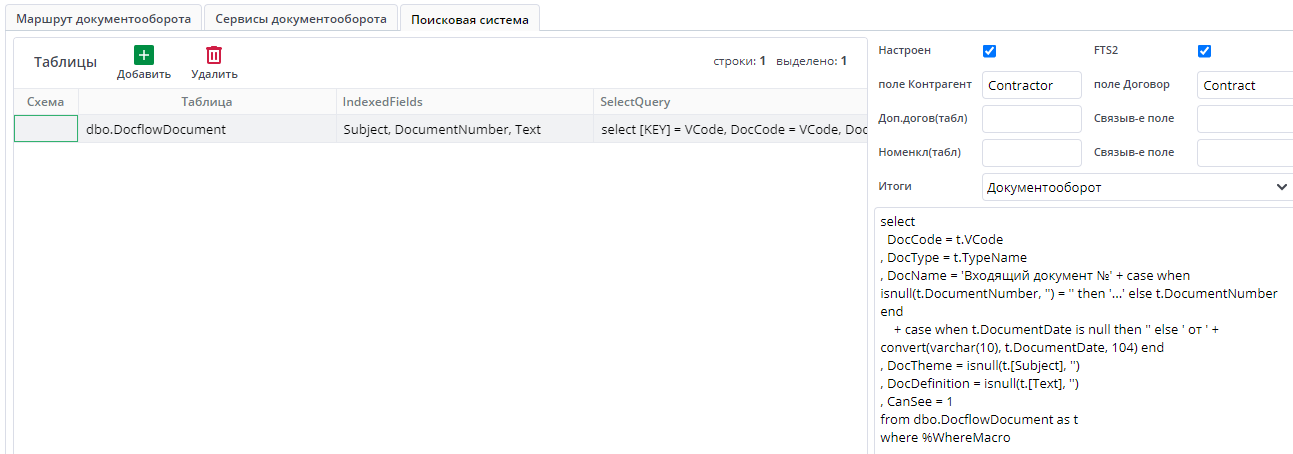
Task: Click the ', CanSee = 1' line
Action: [916, 402]
